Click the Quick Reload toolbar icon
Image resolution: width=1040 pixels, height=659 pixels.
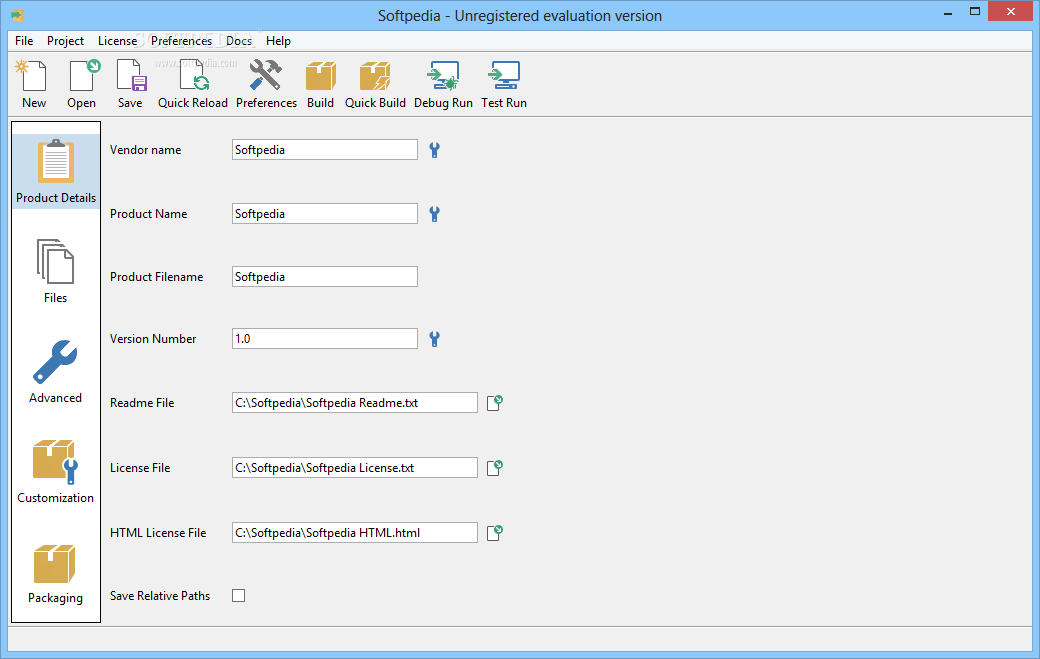click(192, 84)
